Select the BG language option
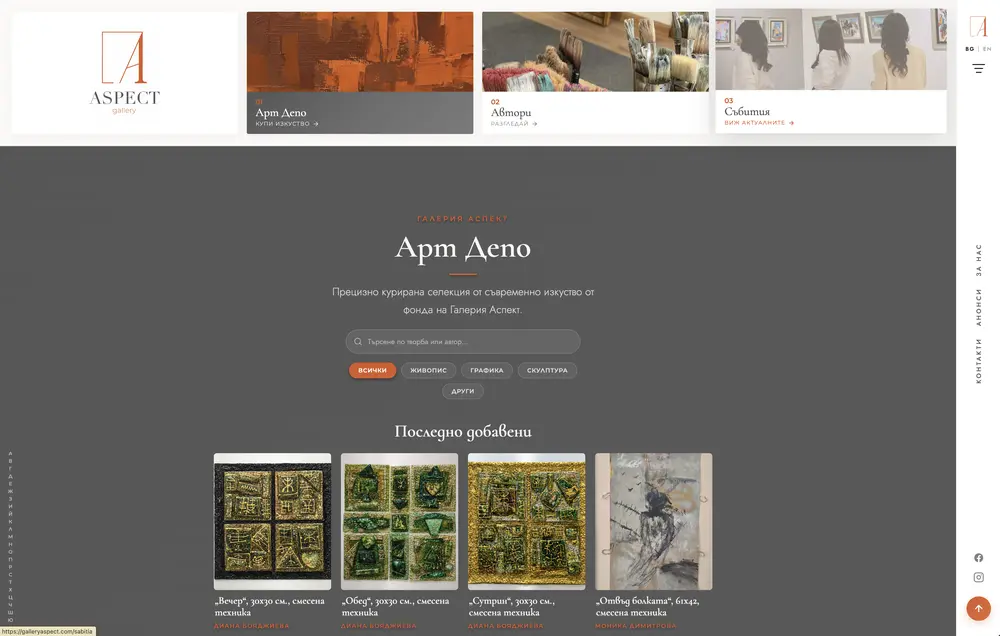This screenshot has height=636, width=1000. [969, 49]
